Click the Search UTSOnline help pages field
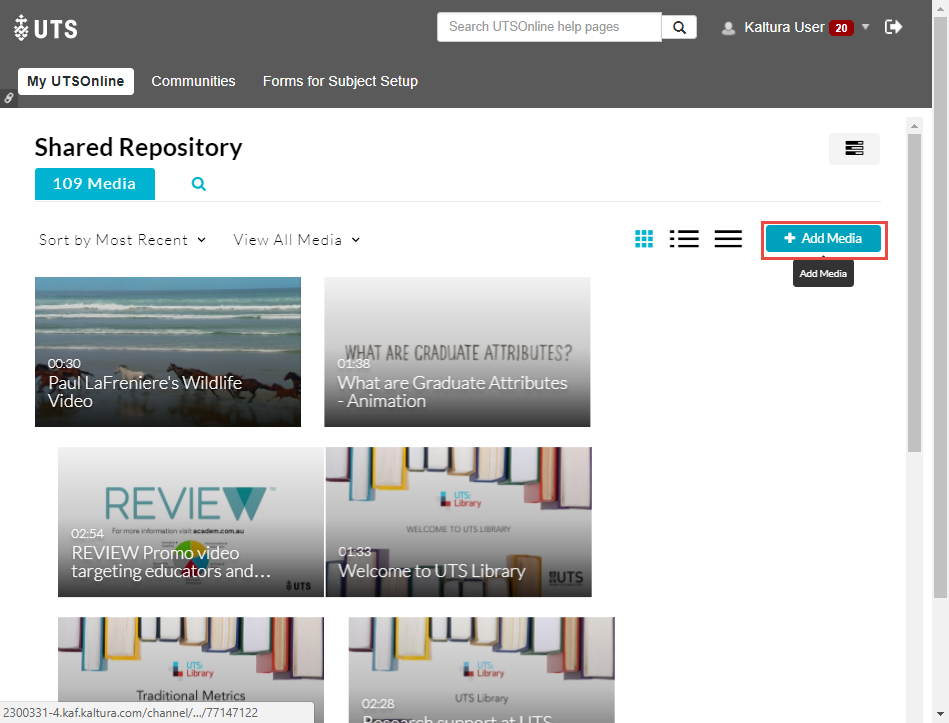The image size is (949, 723). click(x=549, y=27)
